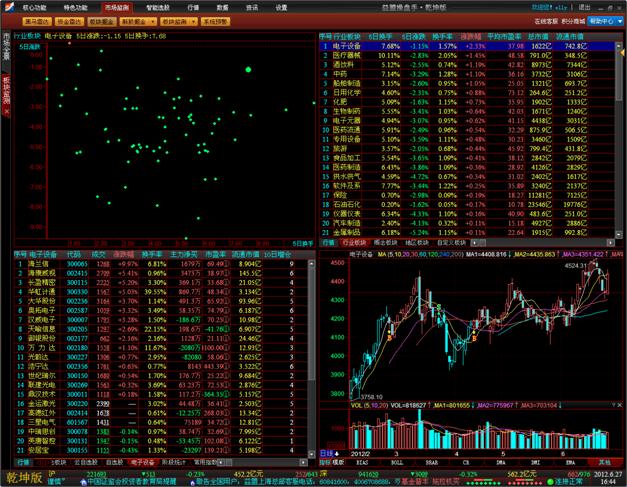Open the 积分商城 link
Screen dimensions: 627x487
click(x=573, y=21)
